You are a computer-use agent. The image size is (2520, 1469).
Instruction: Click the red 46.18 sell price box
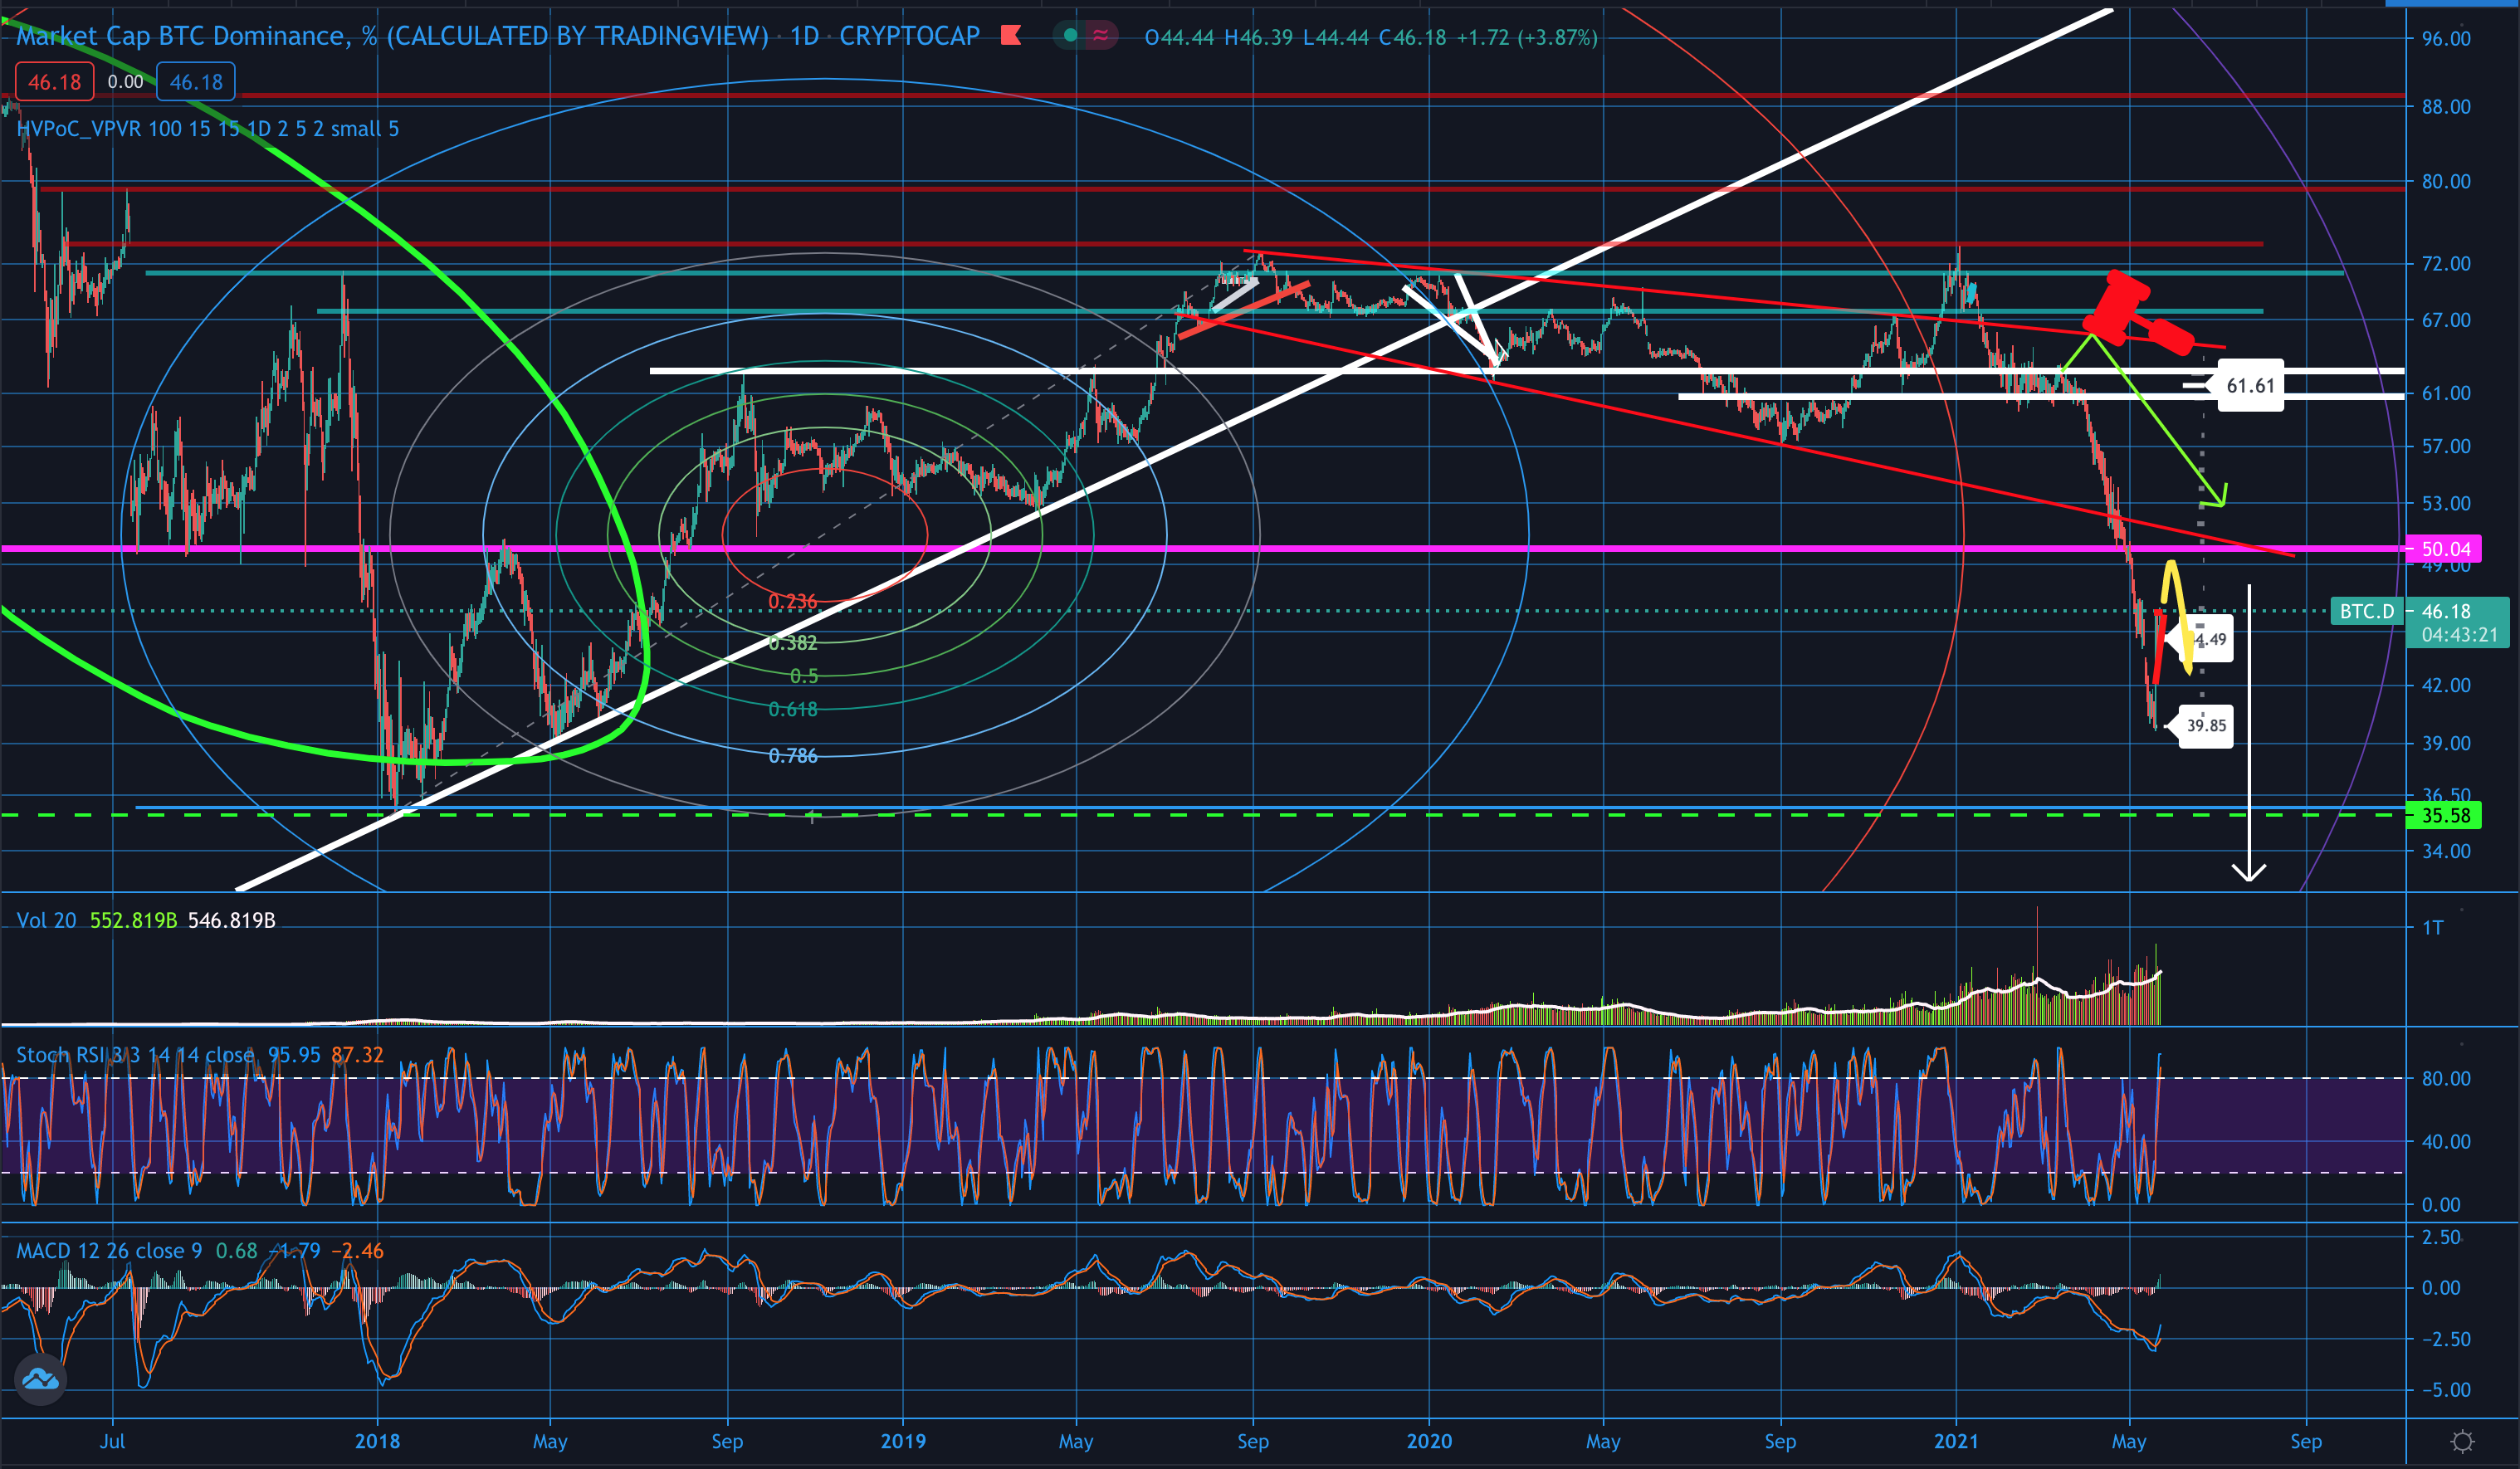(54, 82)
